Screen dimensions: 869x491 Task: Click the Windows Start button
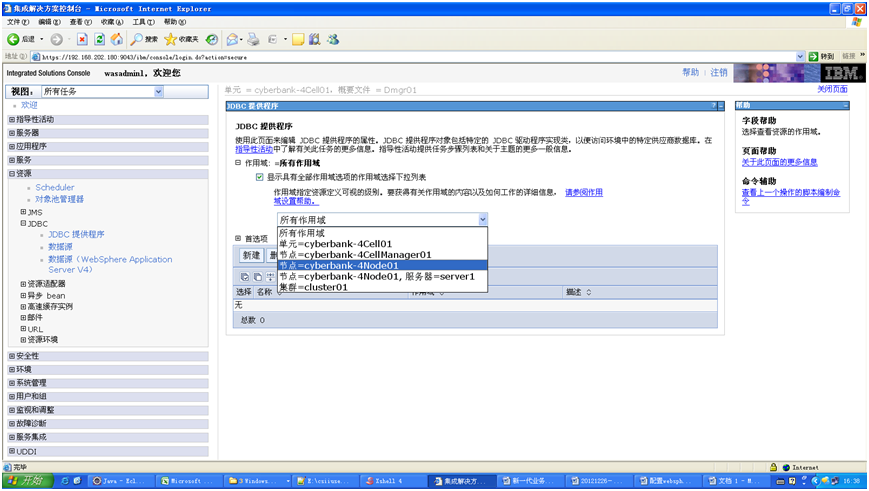coord(27,480)
